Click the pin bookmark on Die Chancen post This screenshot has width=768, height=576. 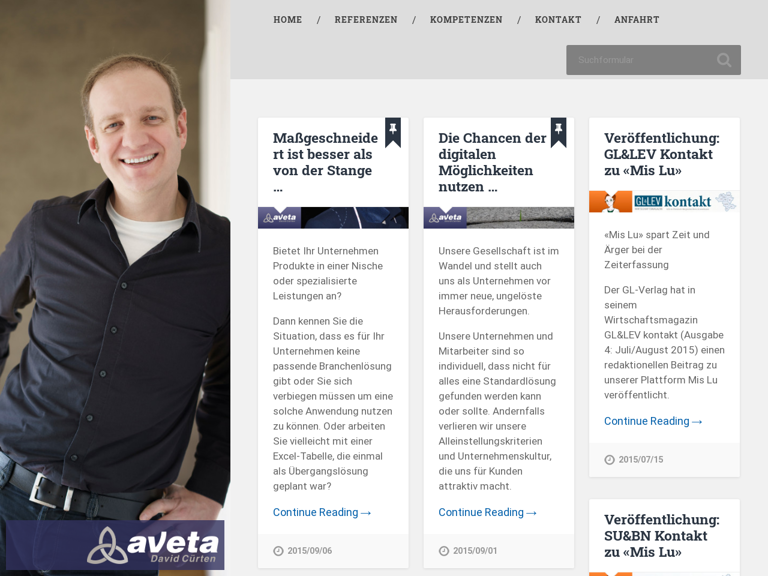(x=558, y=132)
